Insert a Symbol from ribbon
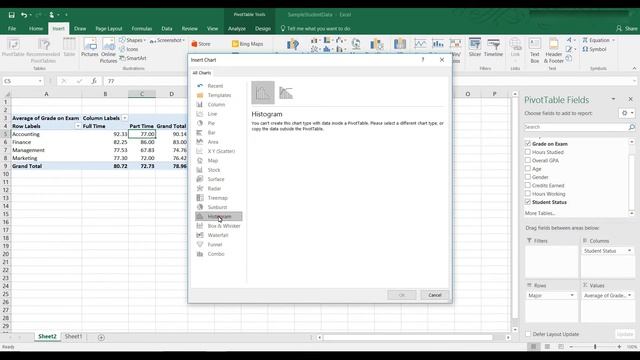Screen dimensions: 640x360 pyautogui.click(x=594, y=49)
